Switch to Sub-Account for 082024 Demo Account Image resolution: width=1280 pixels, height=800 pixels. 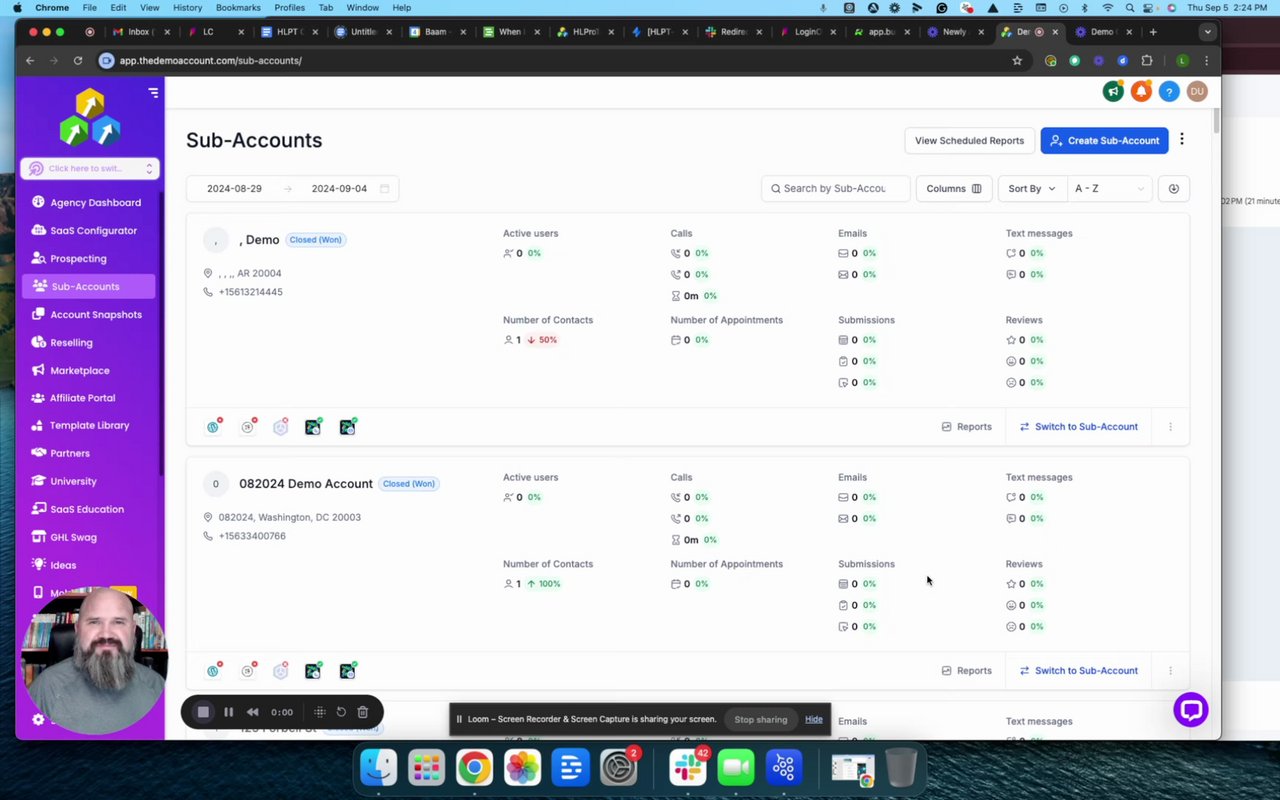[1078, 671]
